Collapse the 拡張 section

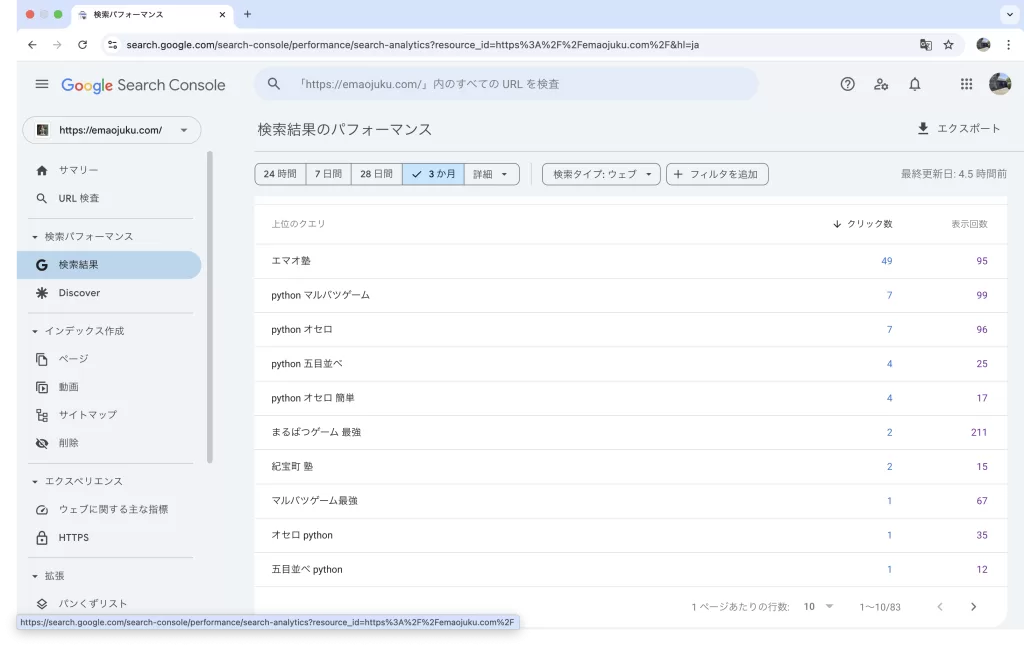point(35,577)
